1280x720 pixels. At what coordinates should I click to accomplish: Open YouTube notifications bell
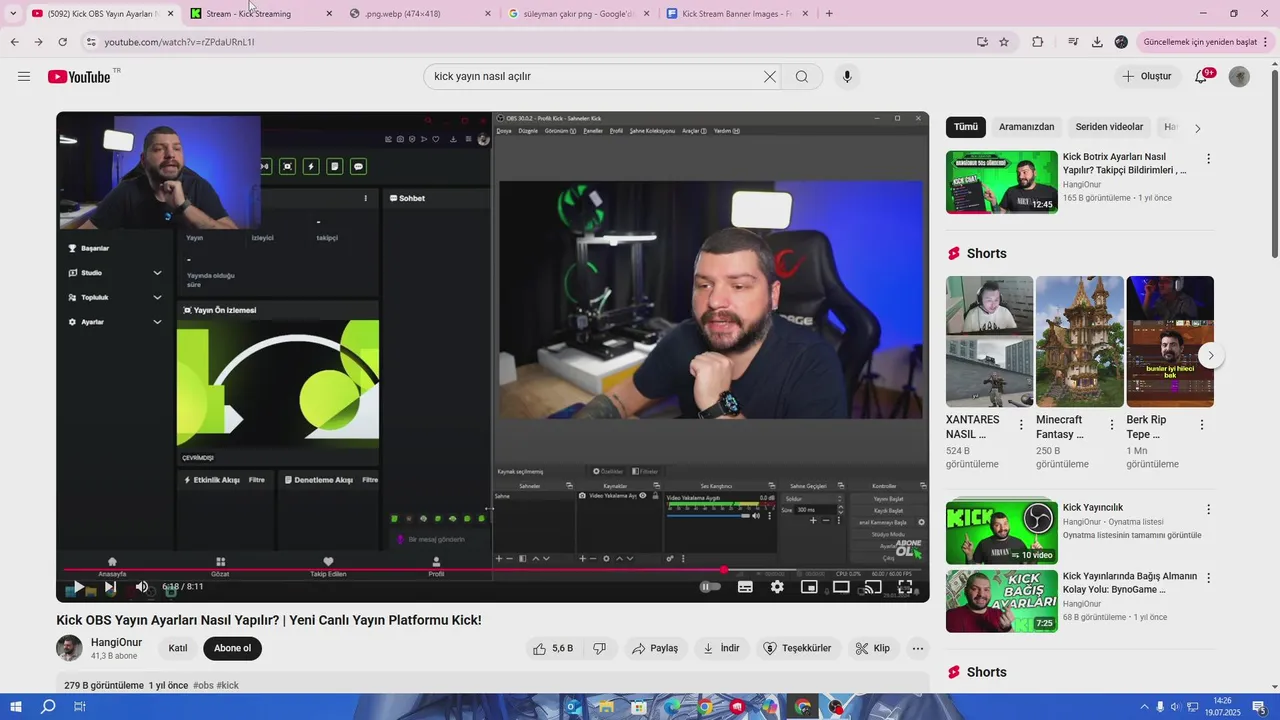[1202, 77]
